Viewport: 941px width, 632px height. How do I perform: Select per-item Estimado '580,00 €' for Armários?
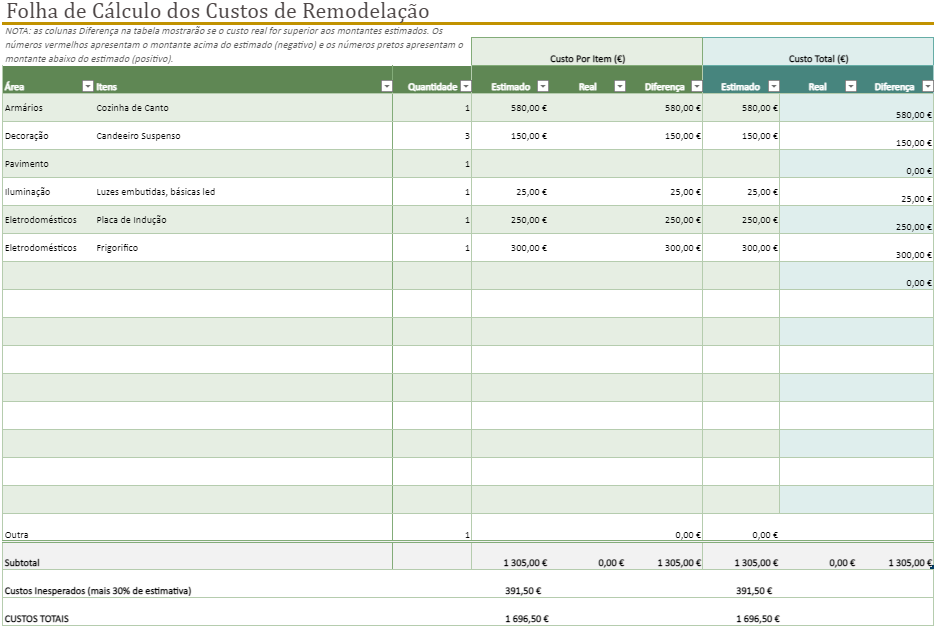click(x=529, y=108)
